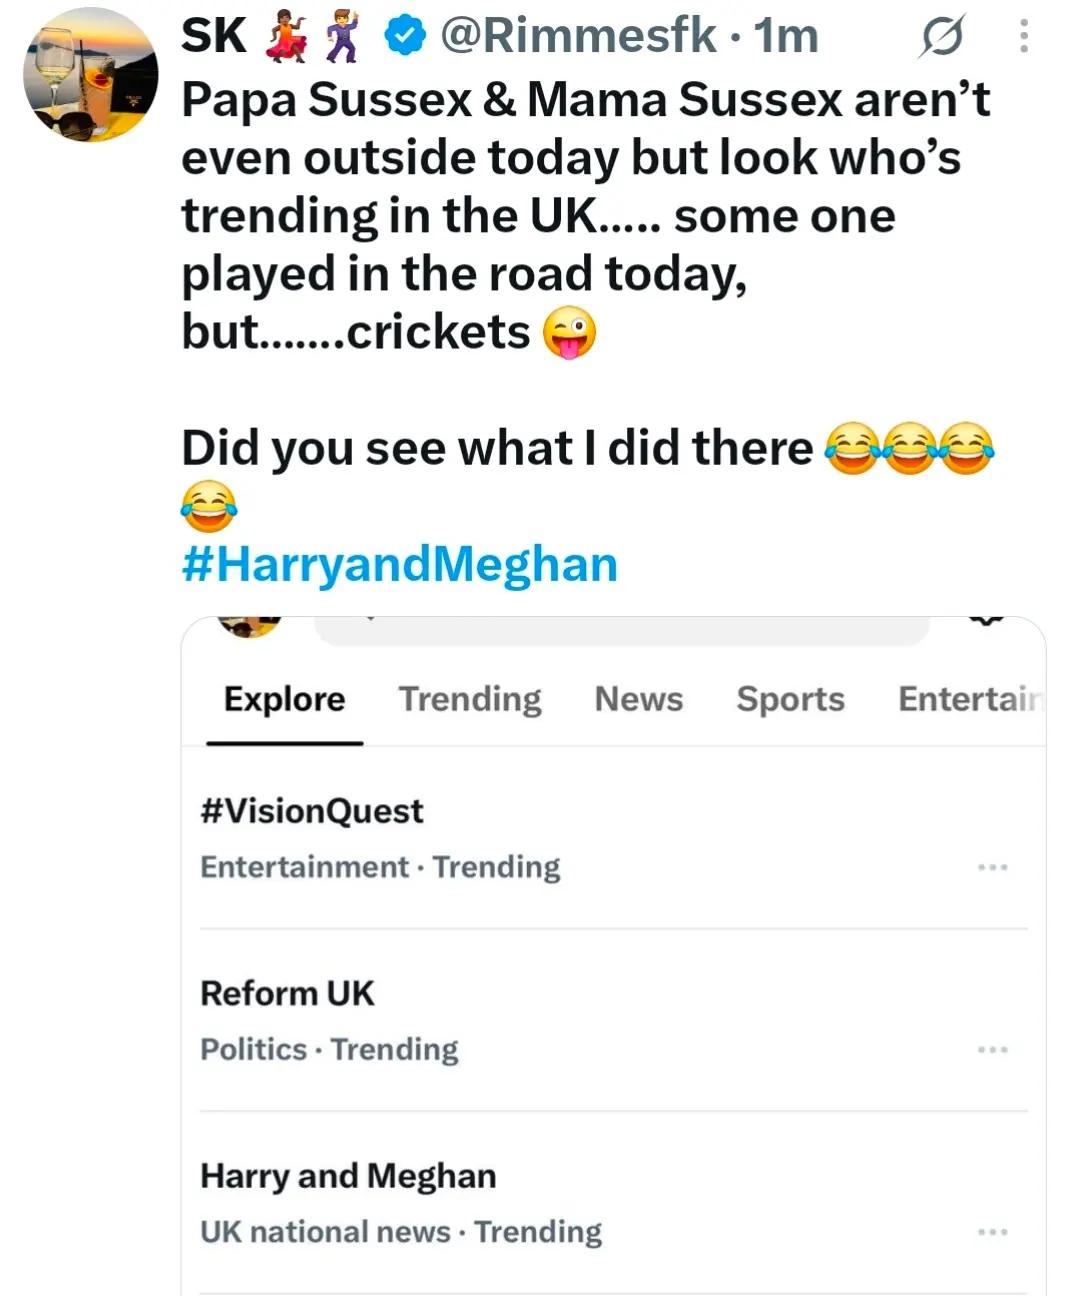The width and height of the screenshot is (1080, 1296).
Task: Open options dots for #VisionQuest trend
Action: [993, 867]
